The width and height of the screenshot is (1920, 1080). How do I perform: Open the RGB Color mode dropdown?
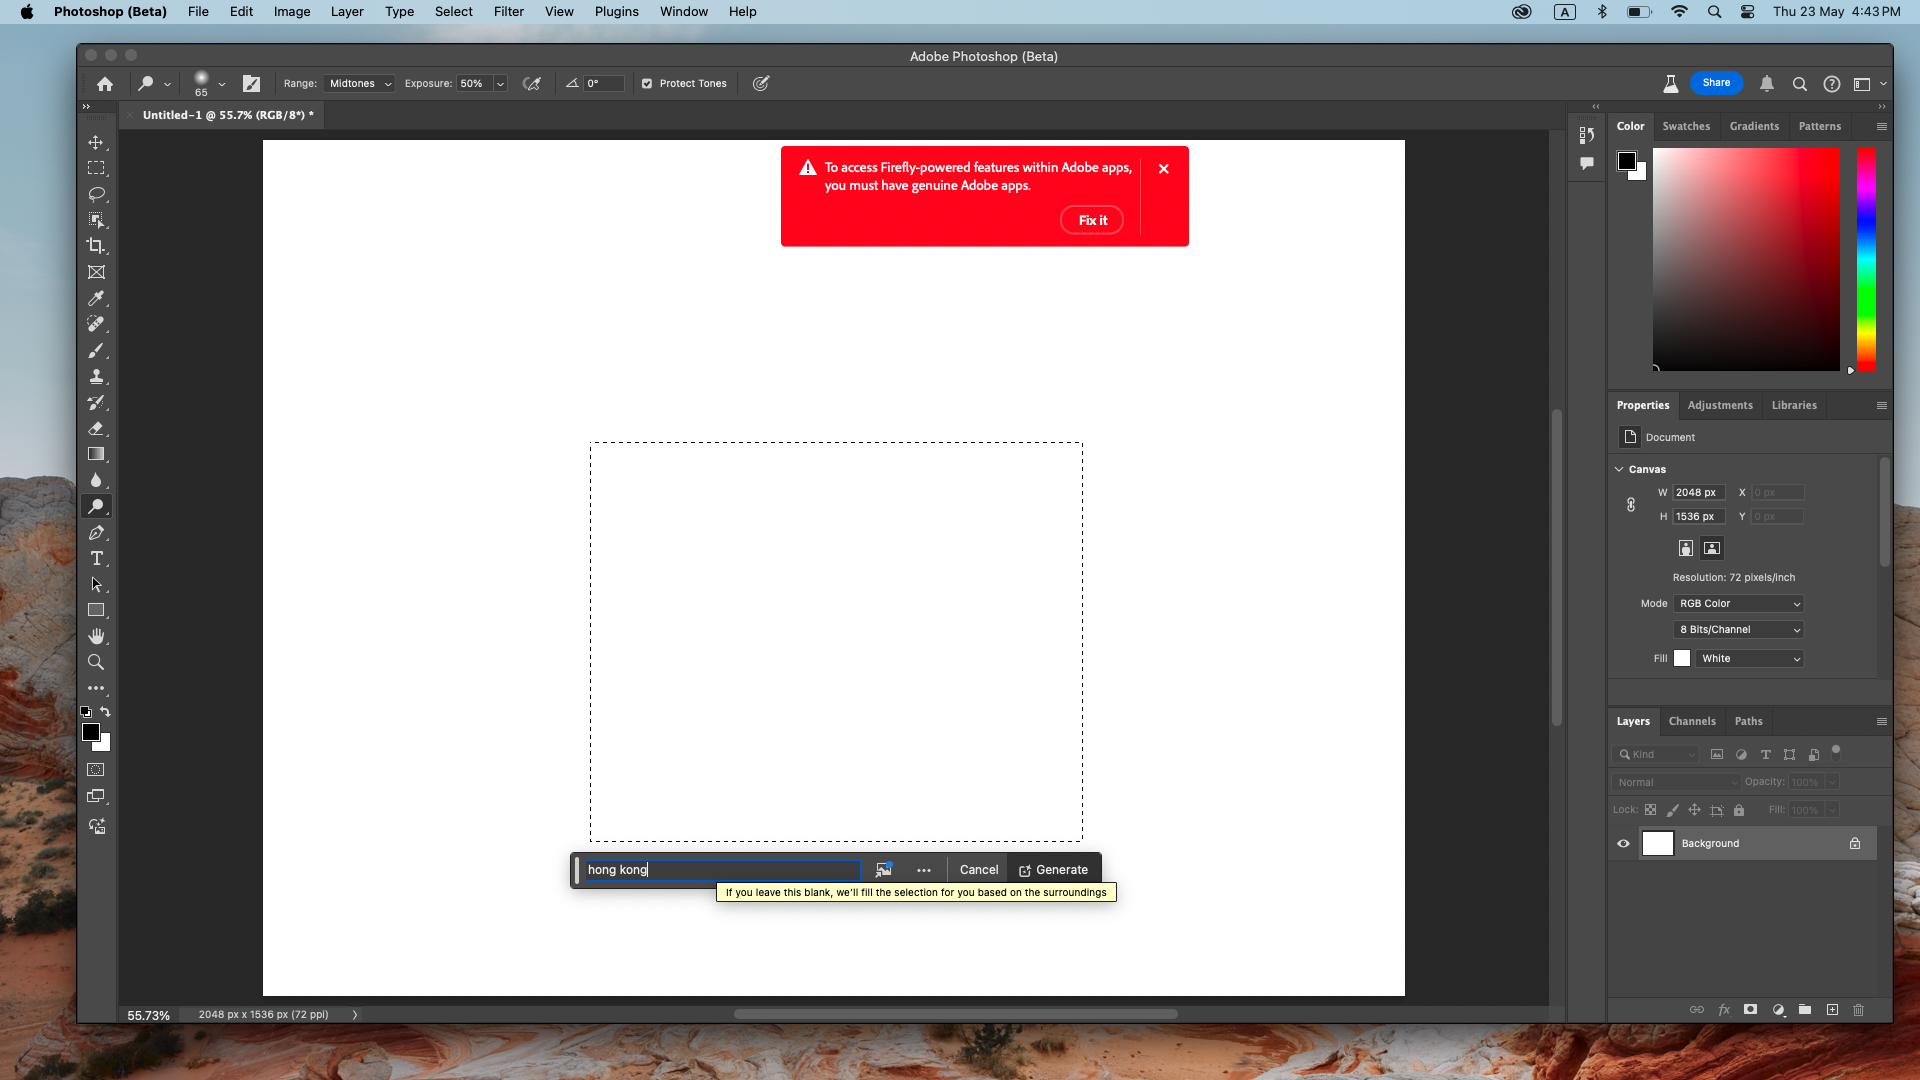coord(1739,604)
